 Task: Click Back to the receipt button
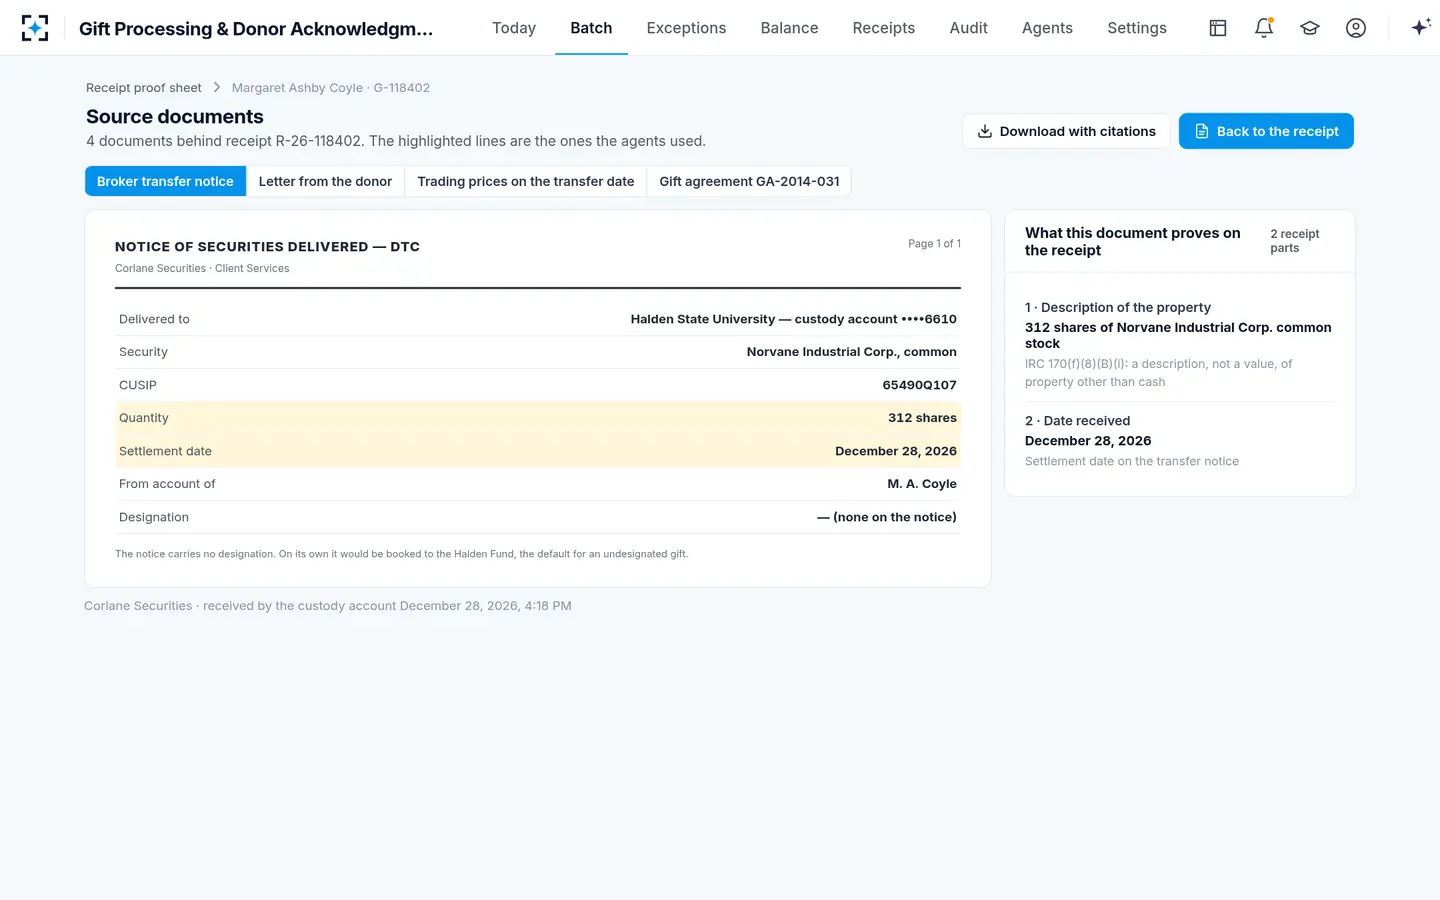click(1266, 131)
